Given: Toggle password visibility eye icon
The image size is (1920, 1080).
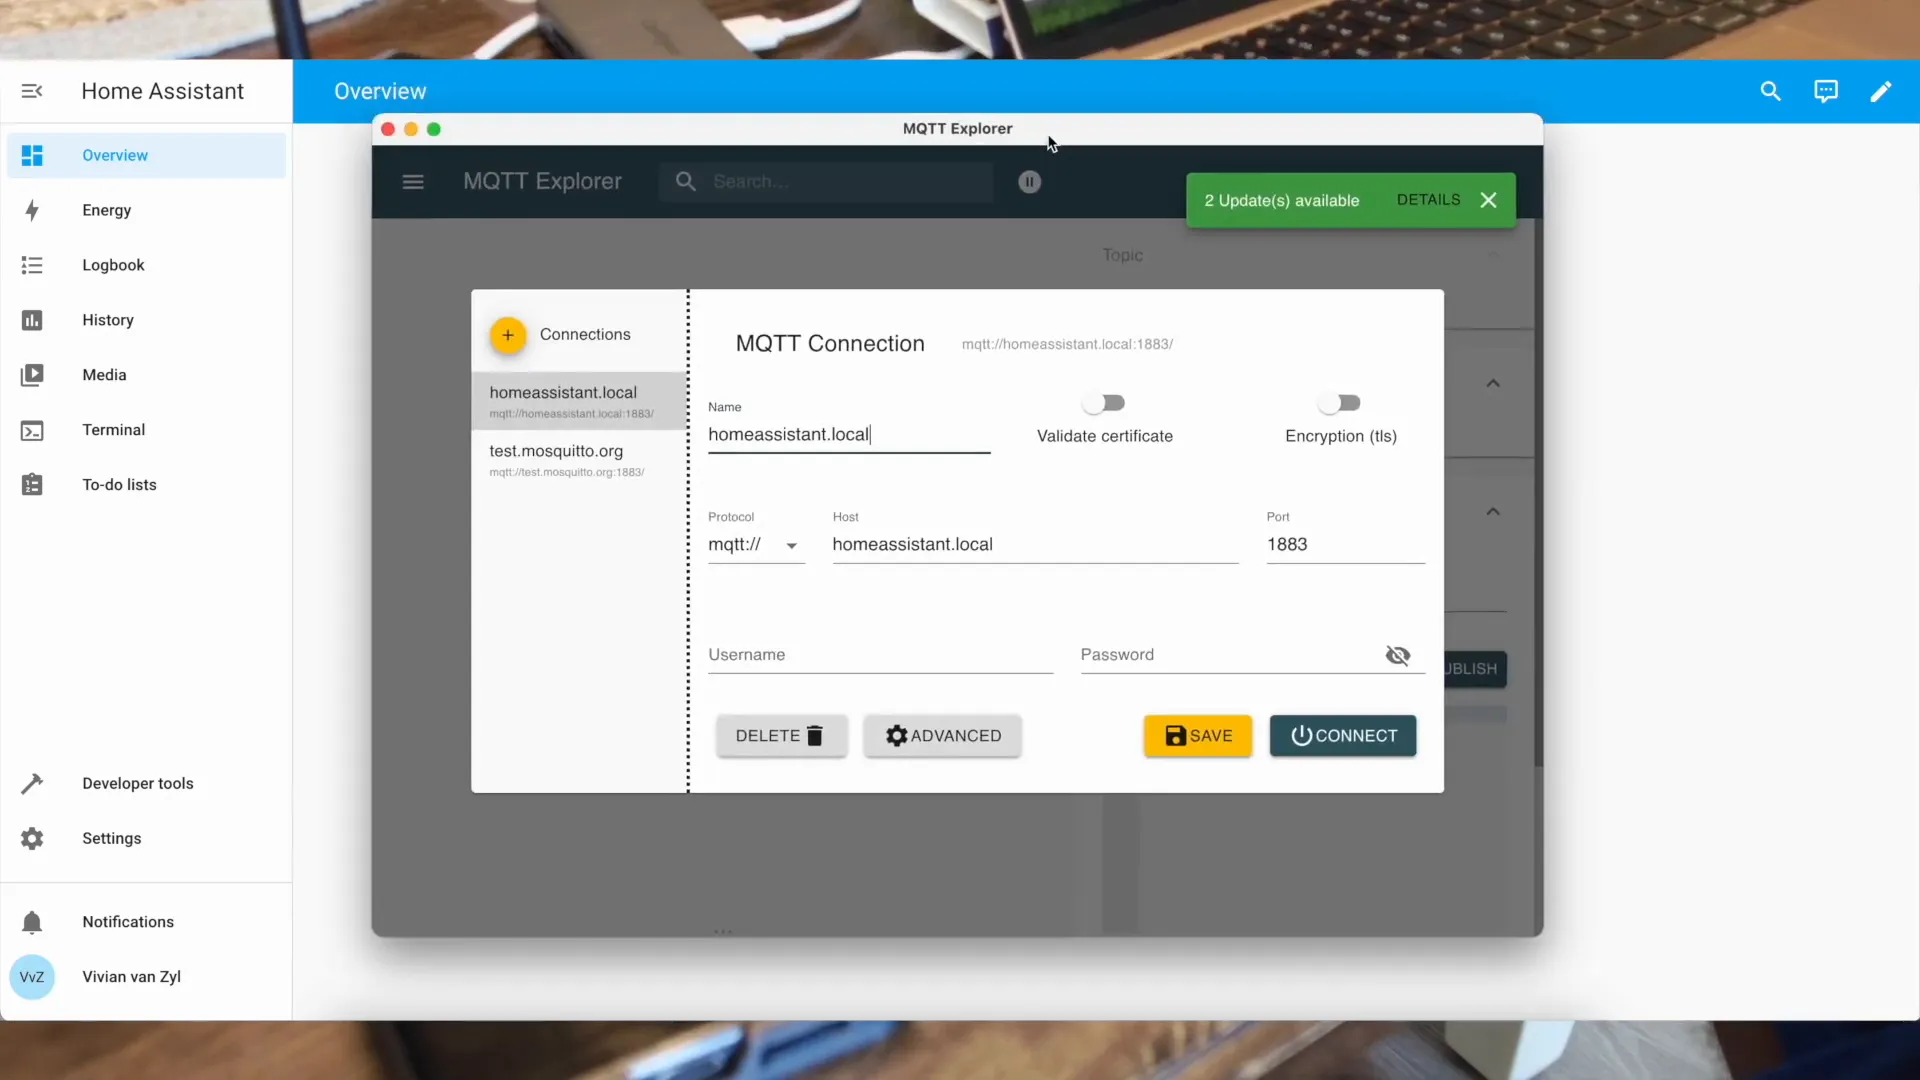Looking at the screenshot, I should [1398, 655].
